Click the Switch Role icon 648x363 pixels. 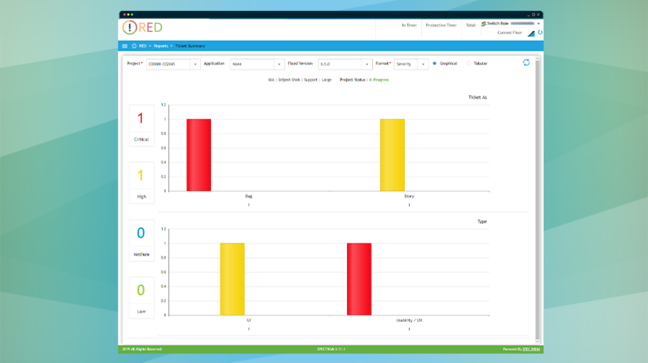tap(483, 24)
